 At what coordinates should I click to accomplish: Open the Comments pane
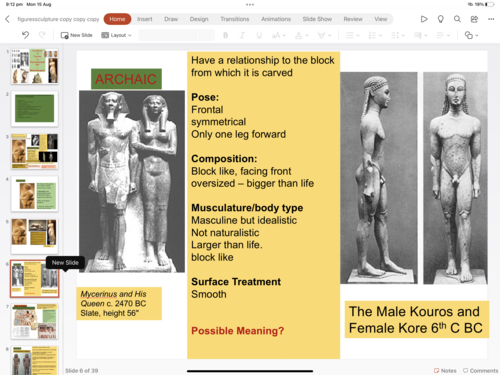480,370
